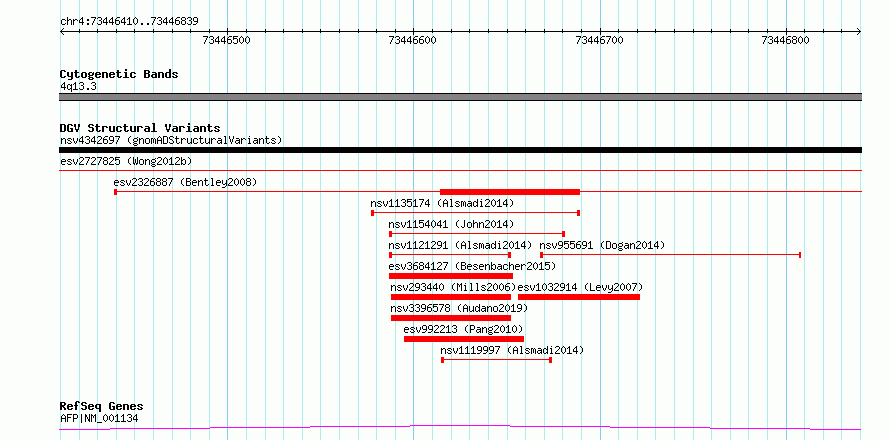The image size is (890, 440).
Task: Open nsv1119997 (Alsmadi2014) variant label
Action: [x=512, y=350]
